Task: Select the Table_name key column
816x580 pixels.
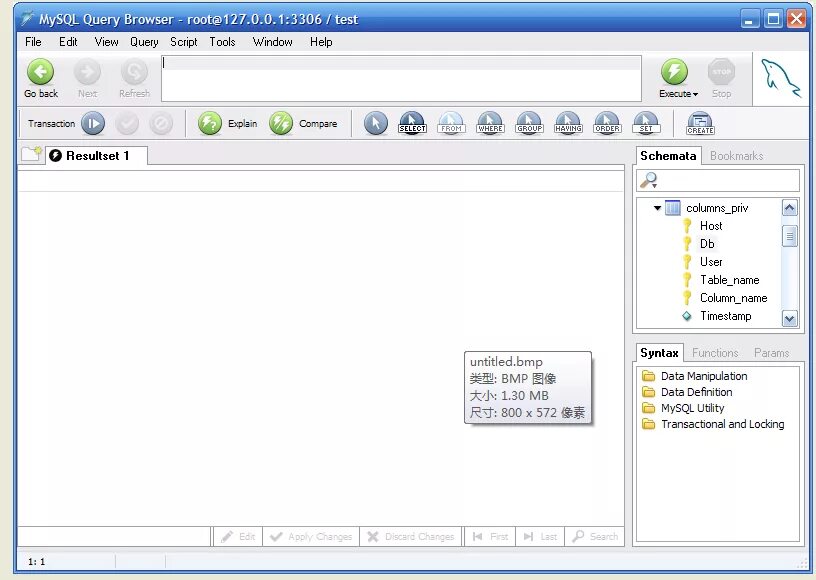Action: tap(730, 280)
